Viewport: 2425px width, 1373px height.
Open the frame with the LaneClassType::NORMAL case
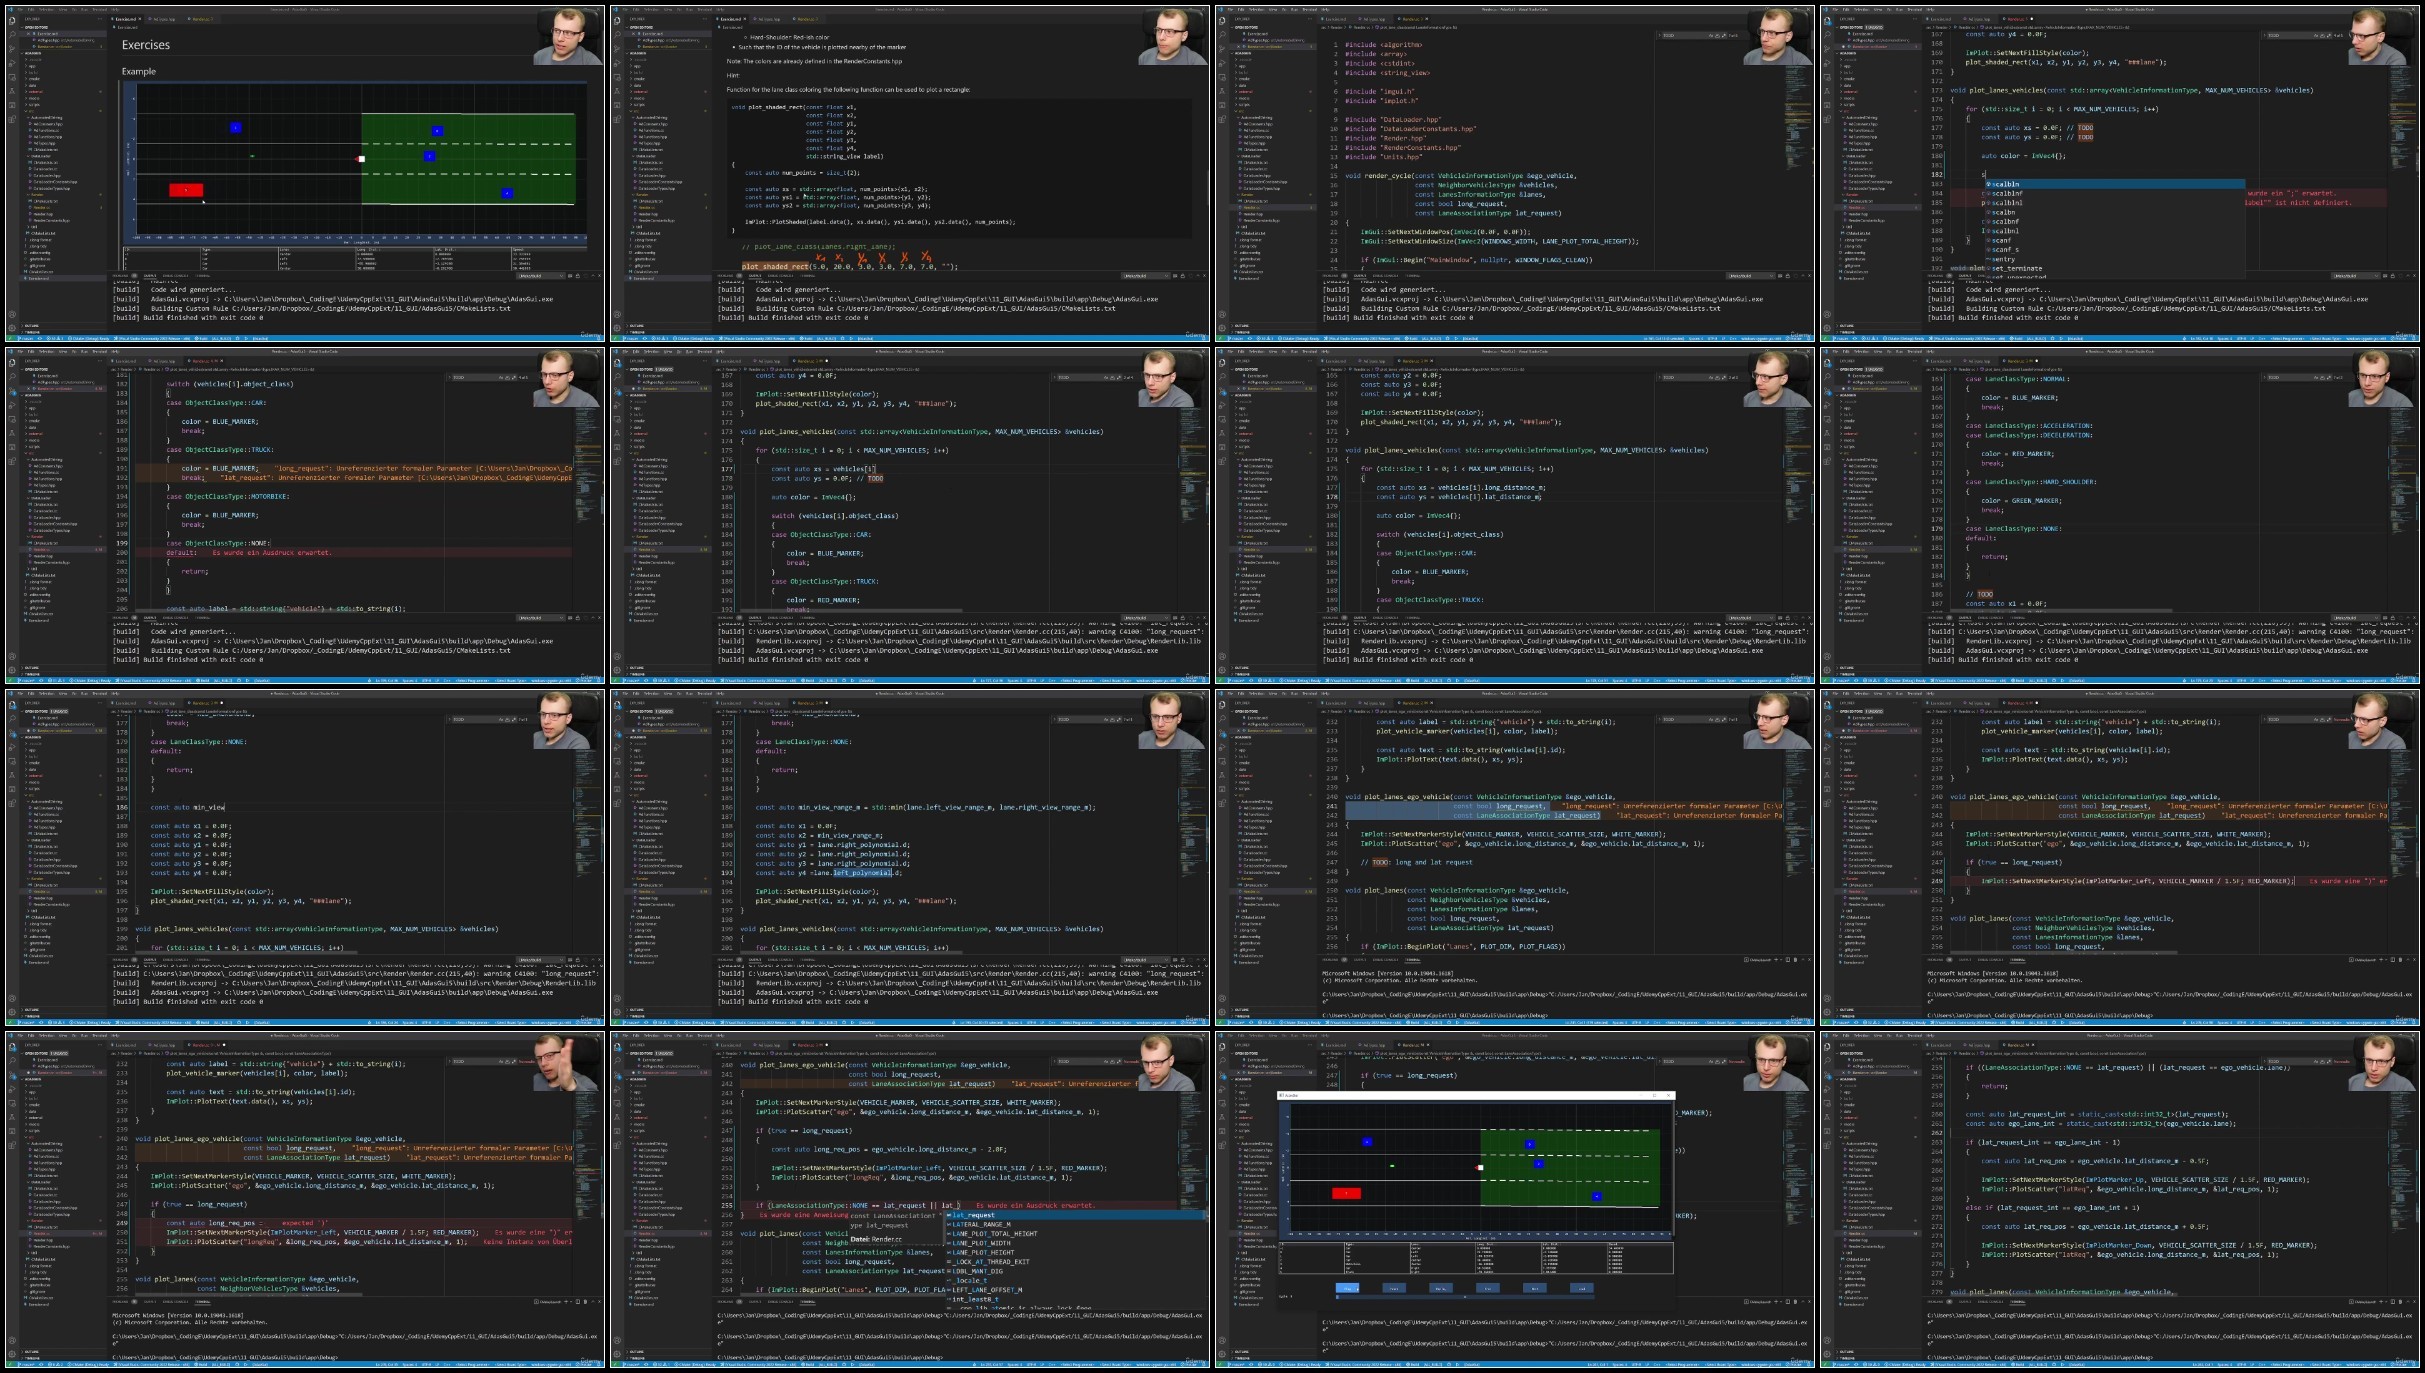tap(2120, 514)
